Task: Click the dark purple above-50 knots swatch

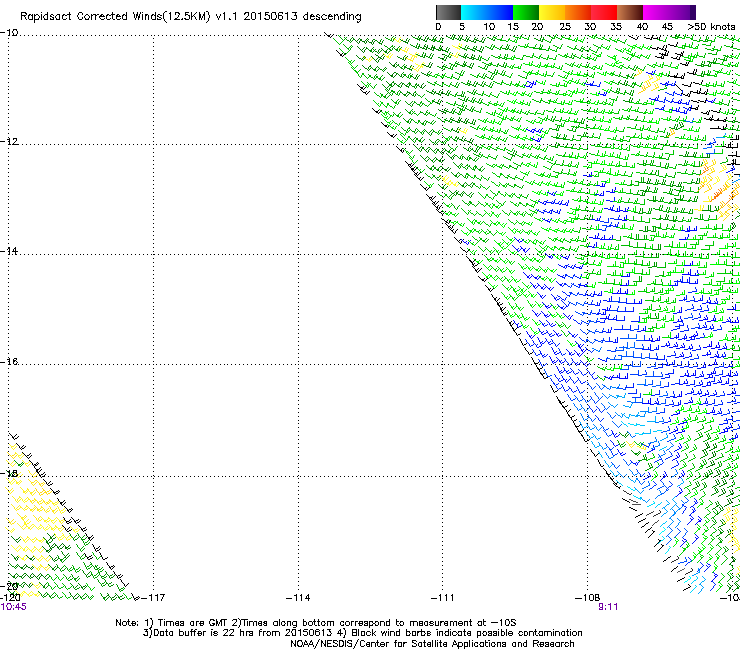Action: click(x=691, y=12)
